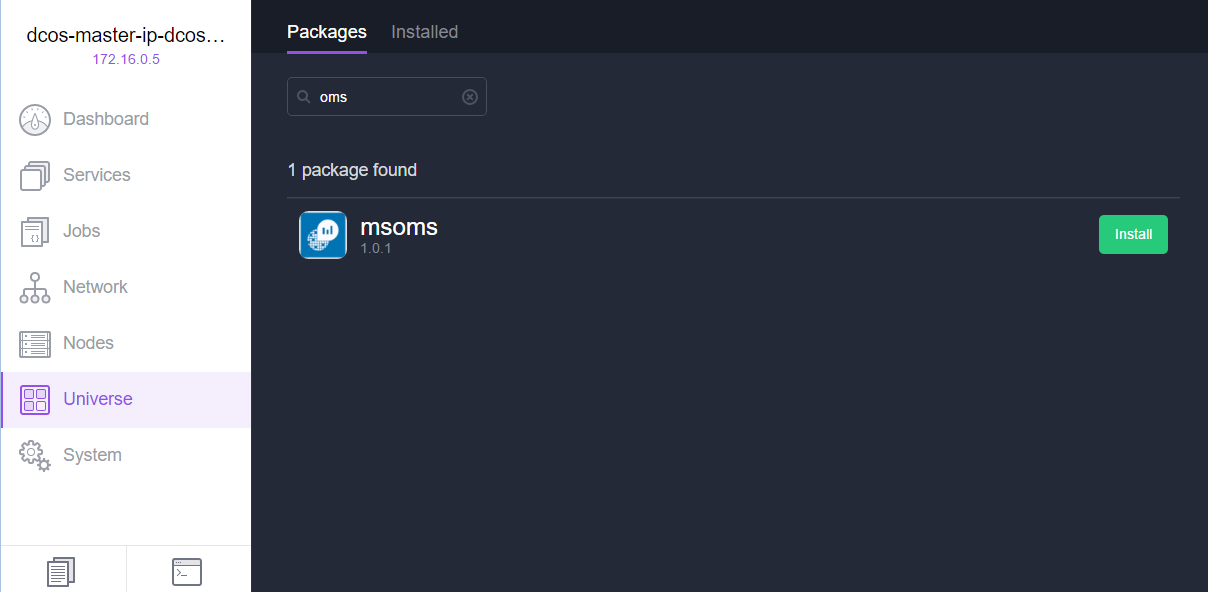Switch to the Installed tab
Viewport: 1208px width, 592px height.
pos(425,32)
